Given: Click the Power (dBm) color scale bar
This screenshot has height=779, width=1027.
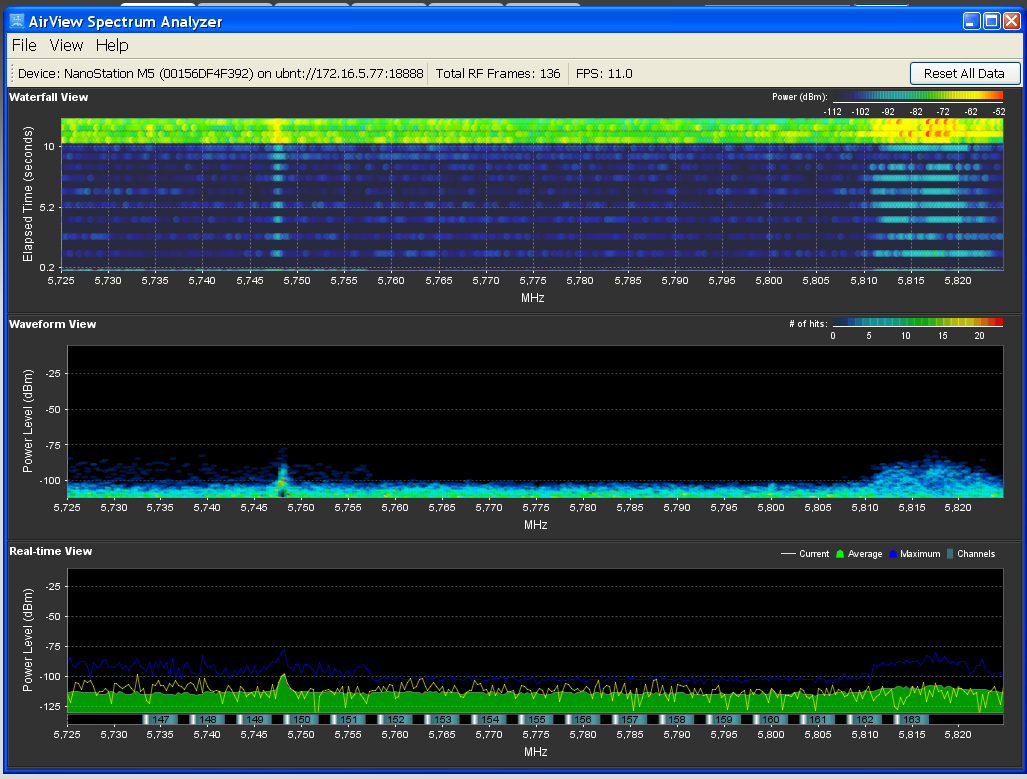Looking at the screenshot, I should click(917, 97).
